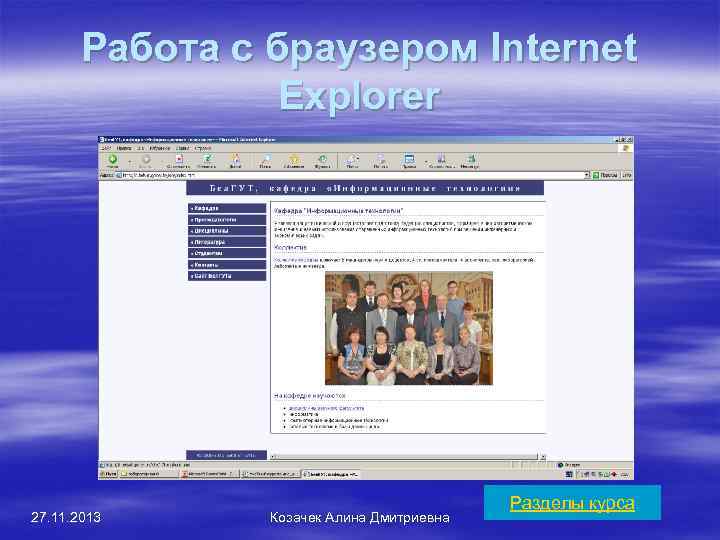Click the Internet zone icon in status bar
This screenshot has width=720, height=540.
click(560, 465)
